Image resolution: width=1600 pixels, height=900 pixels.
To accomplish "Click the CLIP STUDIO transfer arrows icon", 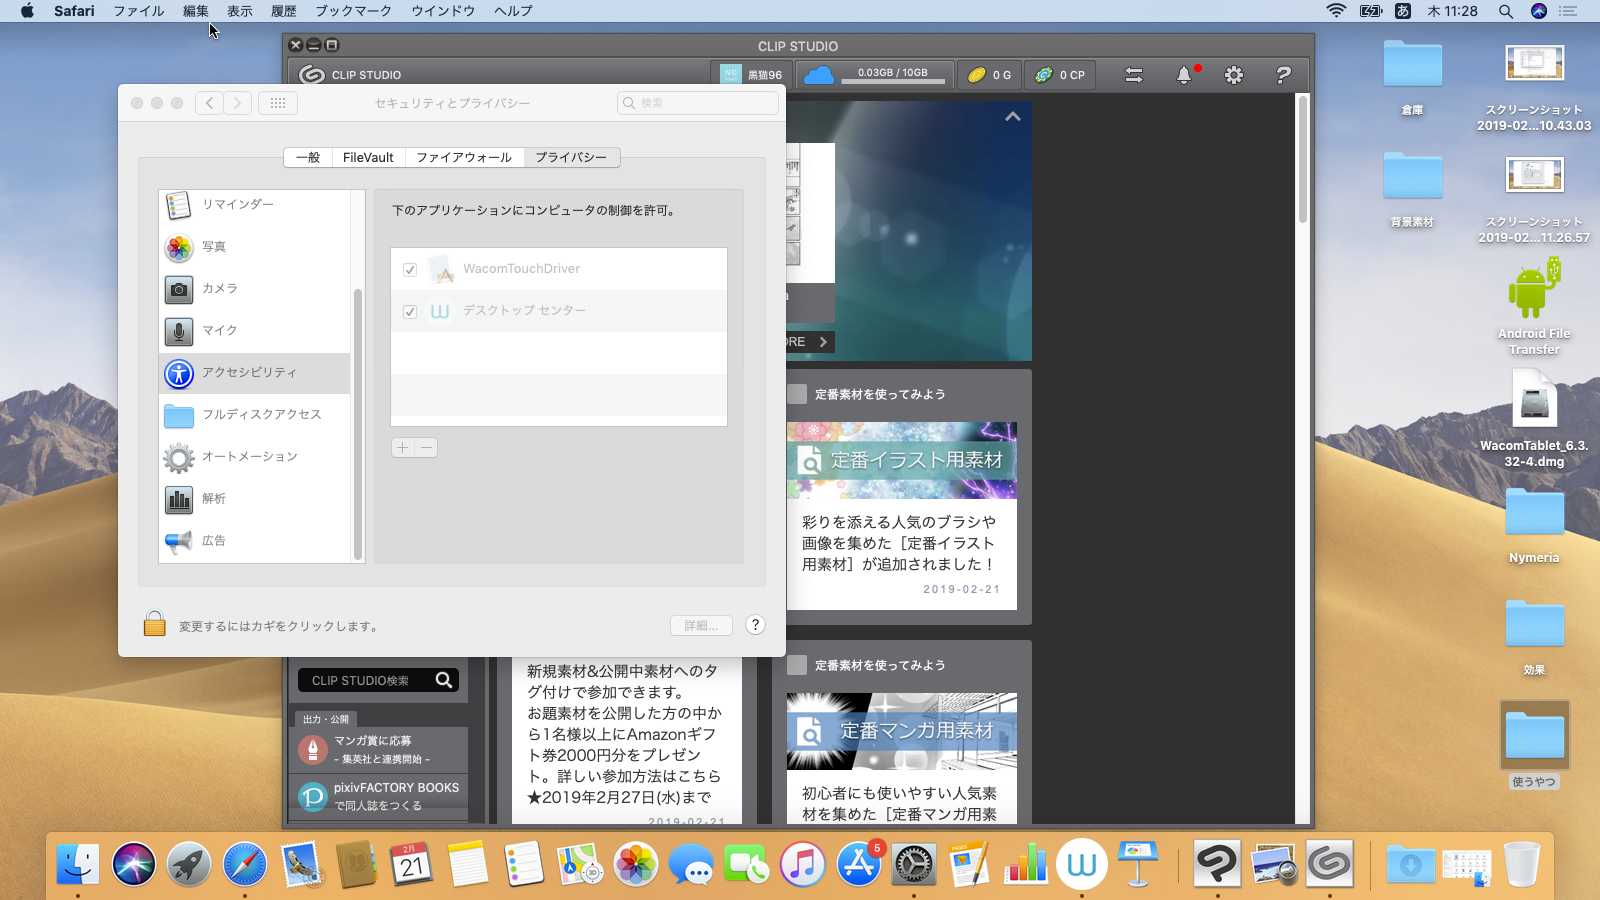I will (1134, 75).
